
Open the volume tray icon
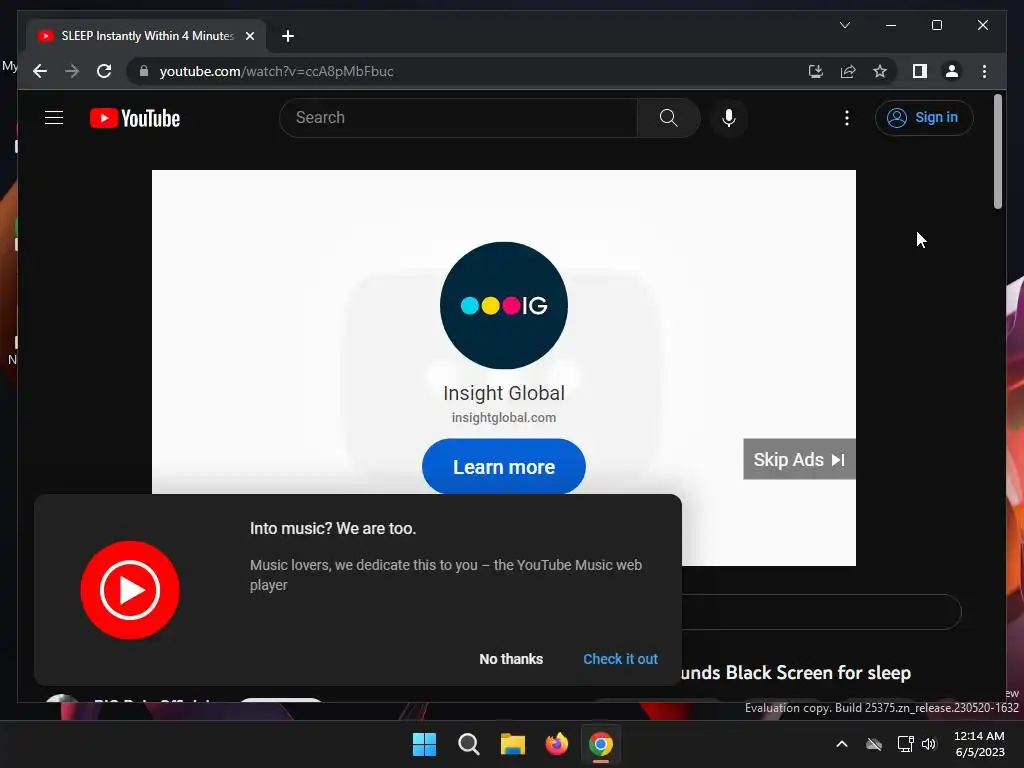point(929,744)
